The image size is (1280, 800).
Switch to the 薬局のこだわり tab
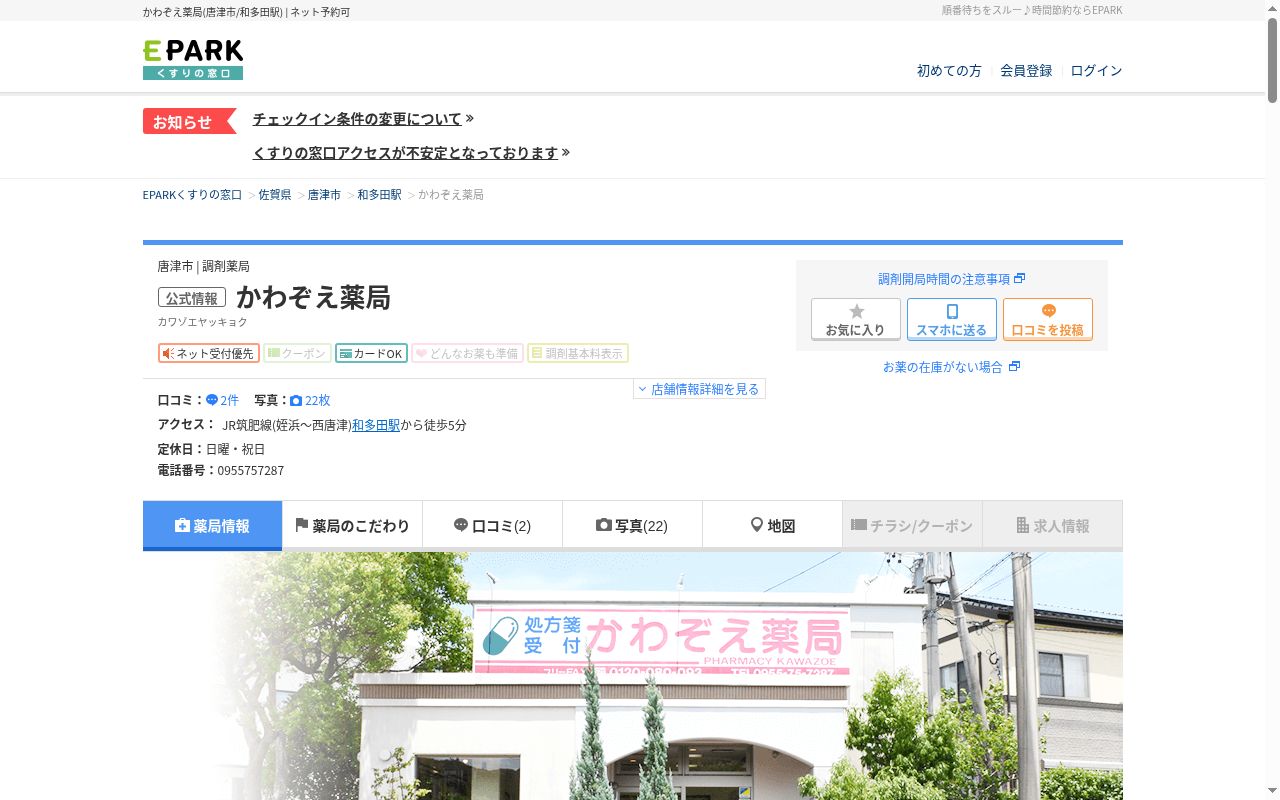coord(352,526)
